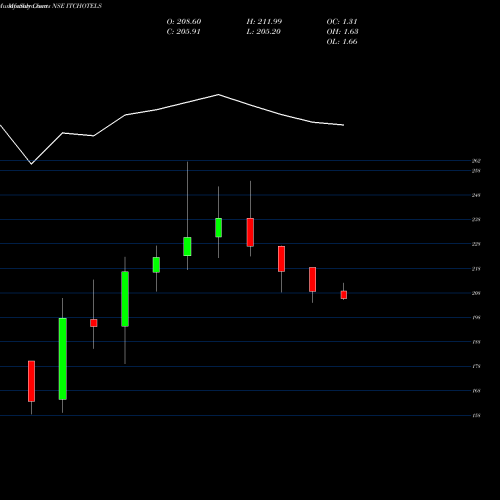Click the 258 price axis label

tap(476, 171)
